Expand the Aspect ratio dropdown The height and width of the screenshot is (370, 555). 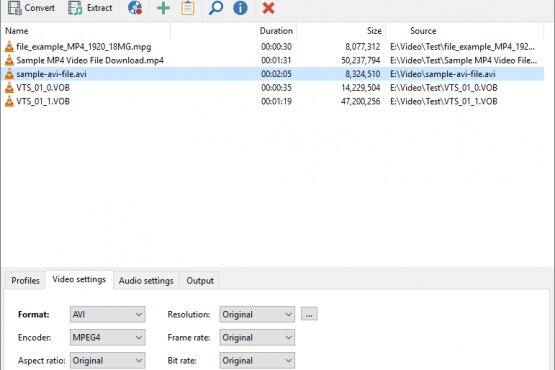[x=108, y=360]
